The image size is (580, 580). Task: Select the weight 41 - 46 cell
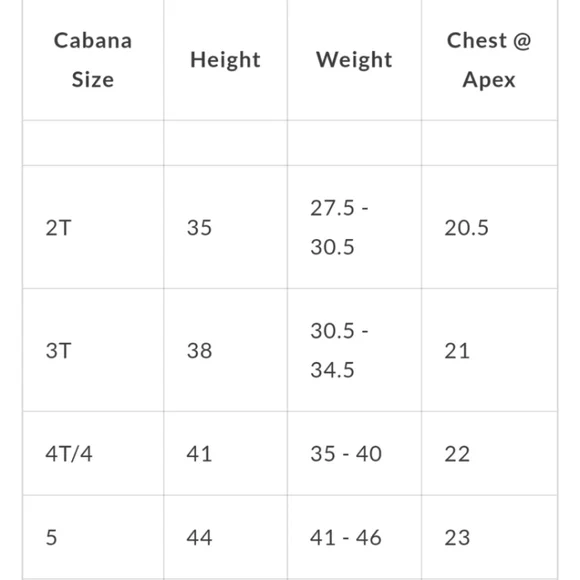point(354,537)
